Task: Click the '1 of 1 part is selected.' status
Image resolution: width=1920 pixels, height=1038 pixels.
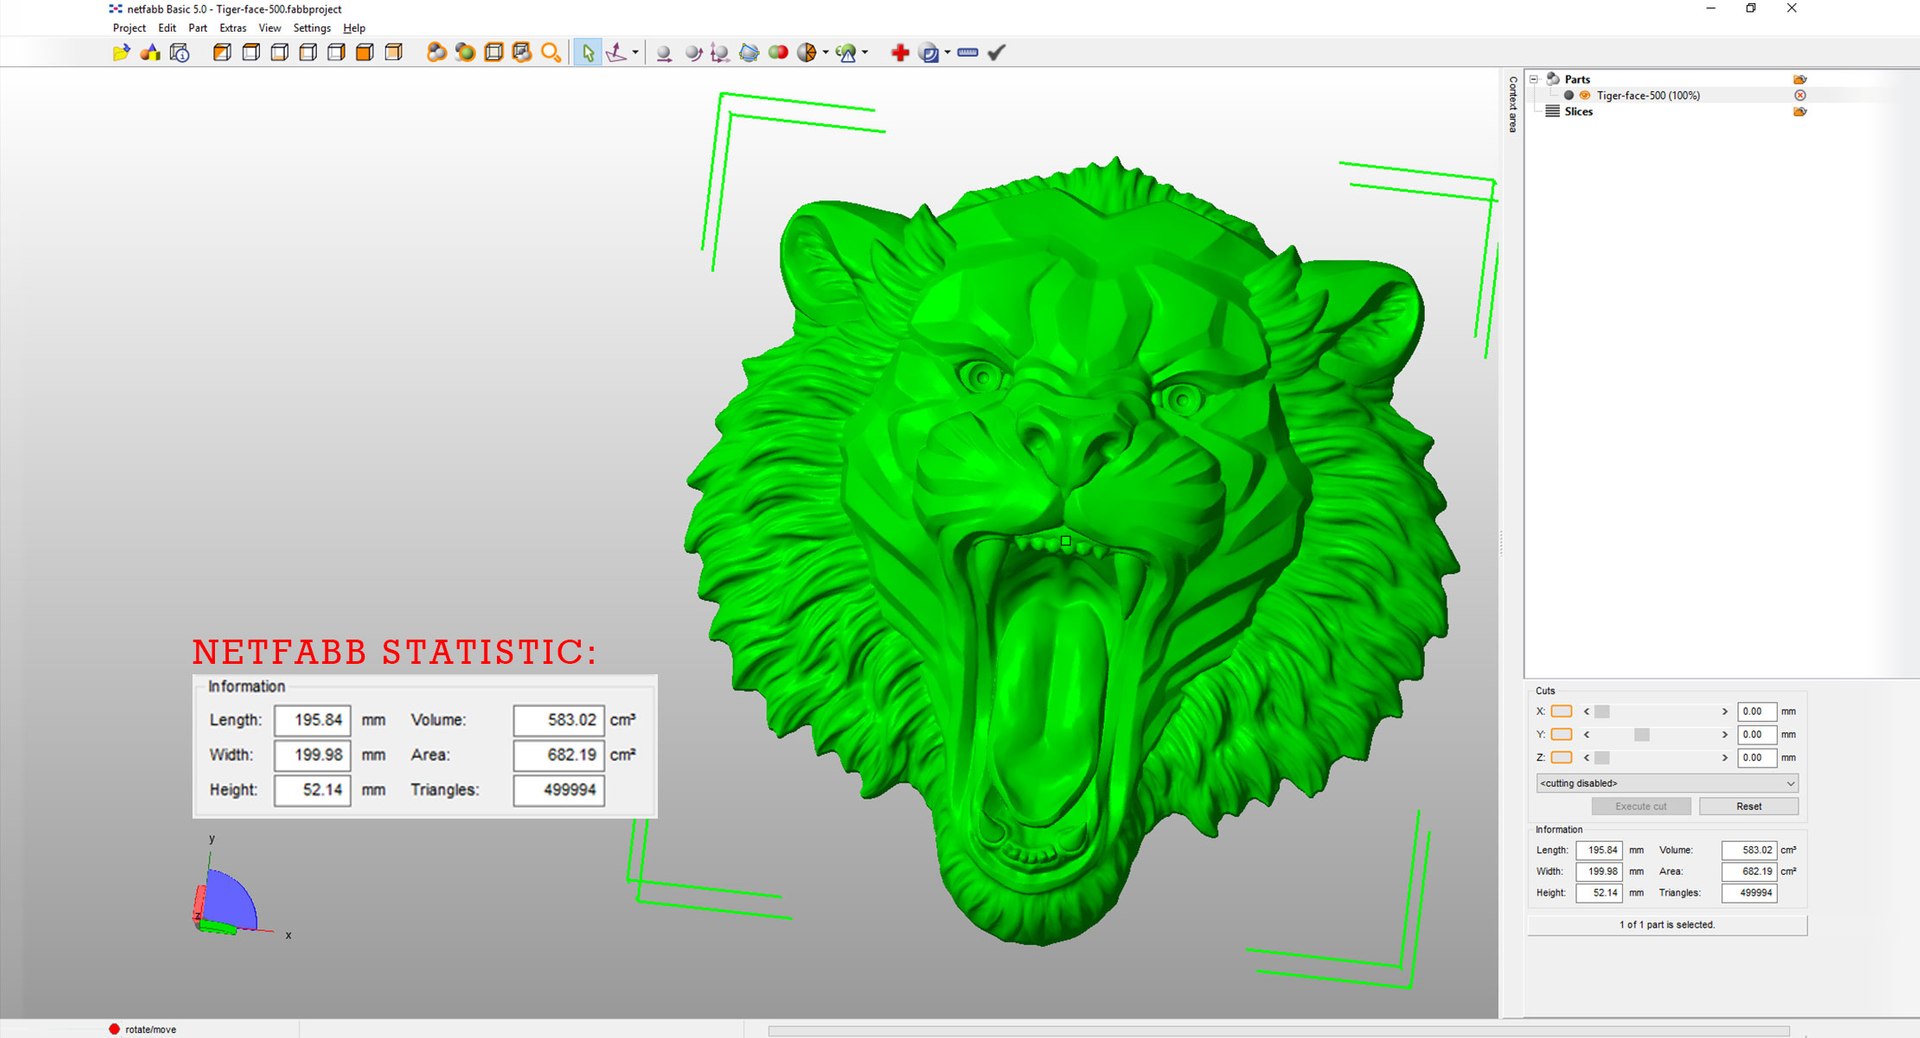Action: [1667, 925]
